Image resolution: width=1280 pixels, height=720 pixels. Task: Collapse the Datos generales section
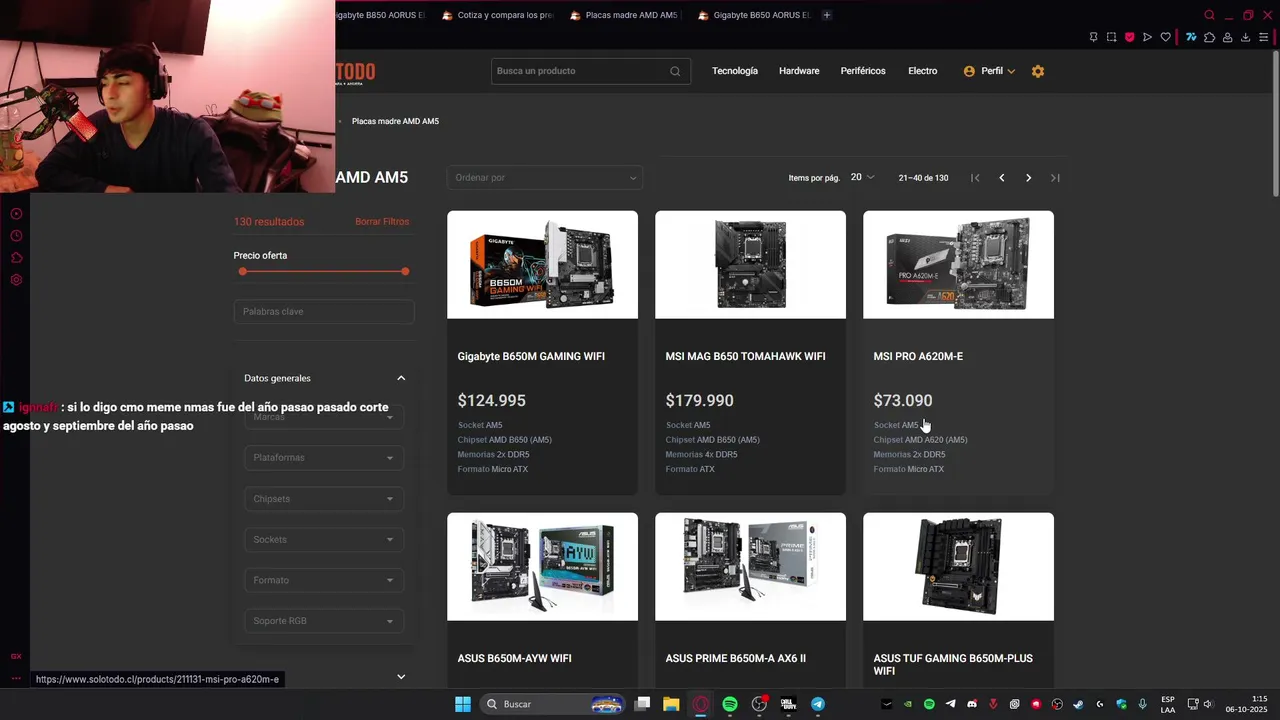[x=401, y=378]
